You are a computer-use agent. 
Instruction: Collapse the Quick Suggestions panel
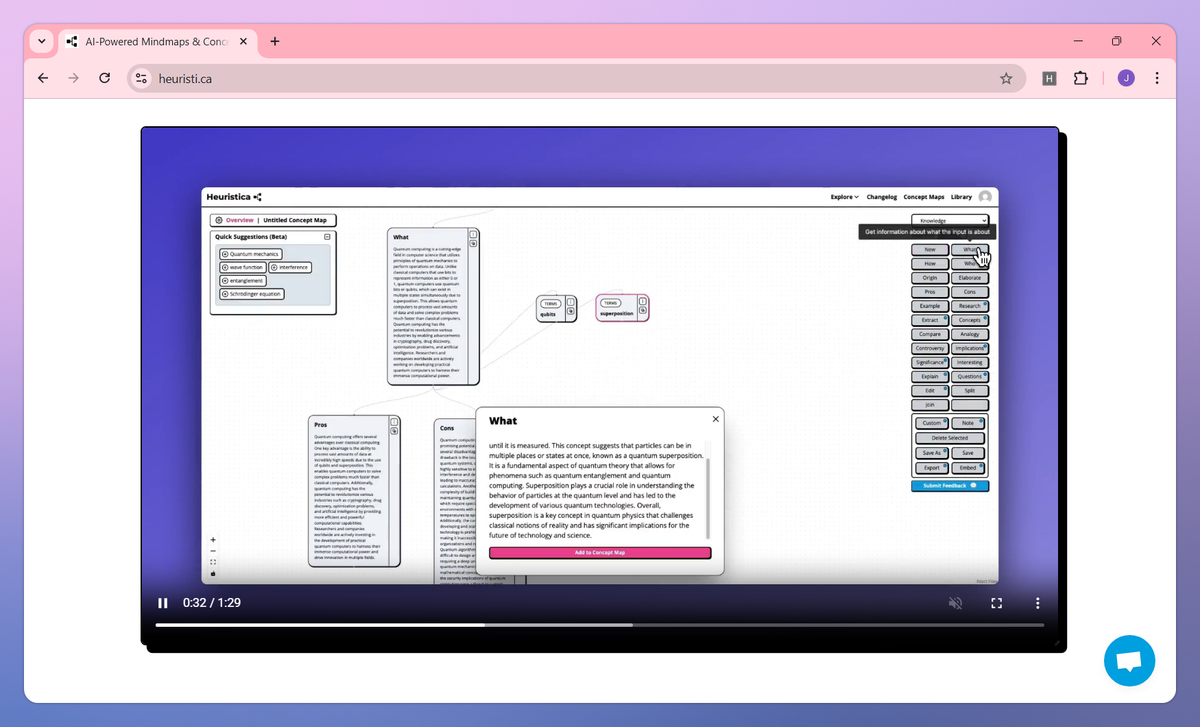tap(328, 237)
